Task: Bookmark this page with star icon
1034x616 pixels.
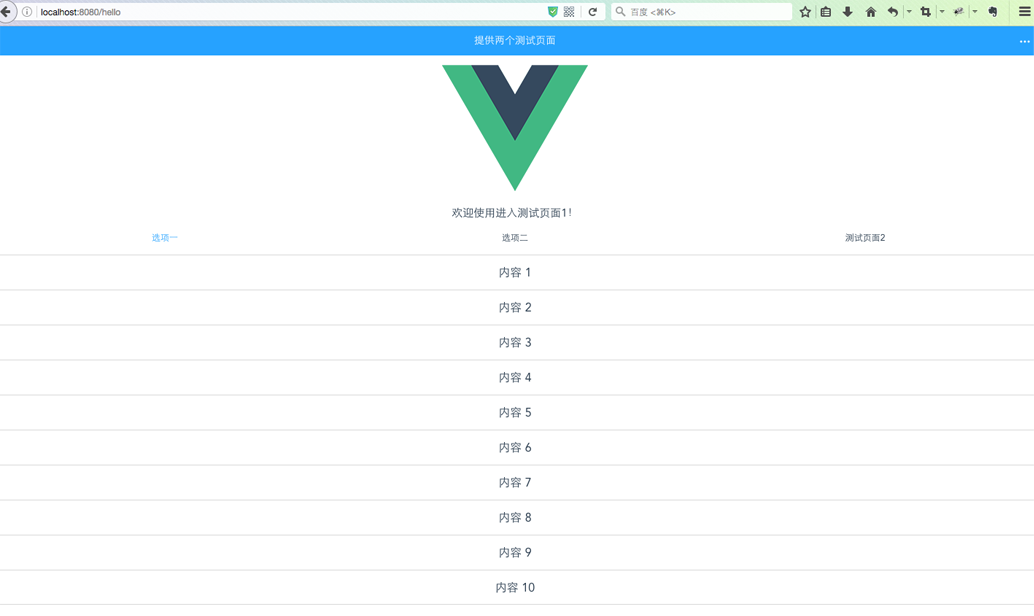Action: [x=805, y=12]
